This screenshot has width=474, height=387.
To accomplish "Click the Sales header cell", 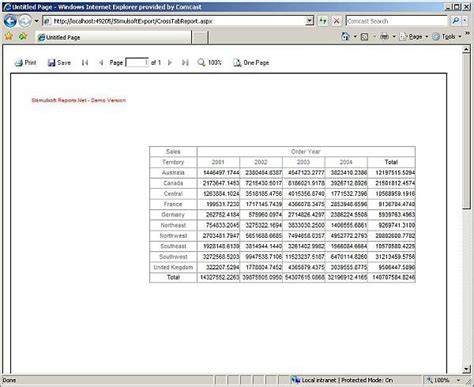I will 173,151.
